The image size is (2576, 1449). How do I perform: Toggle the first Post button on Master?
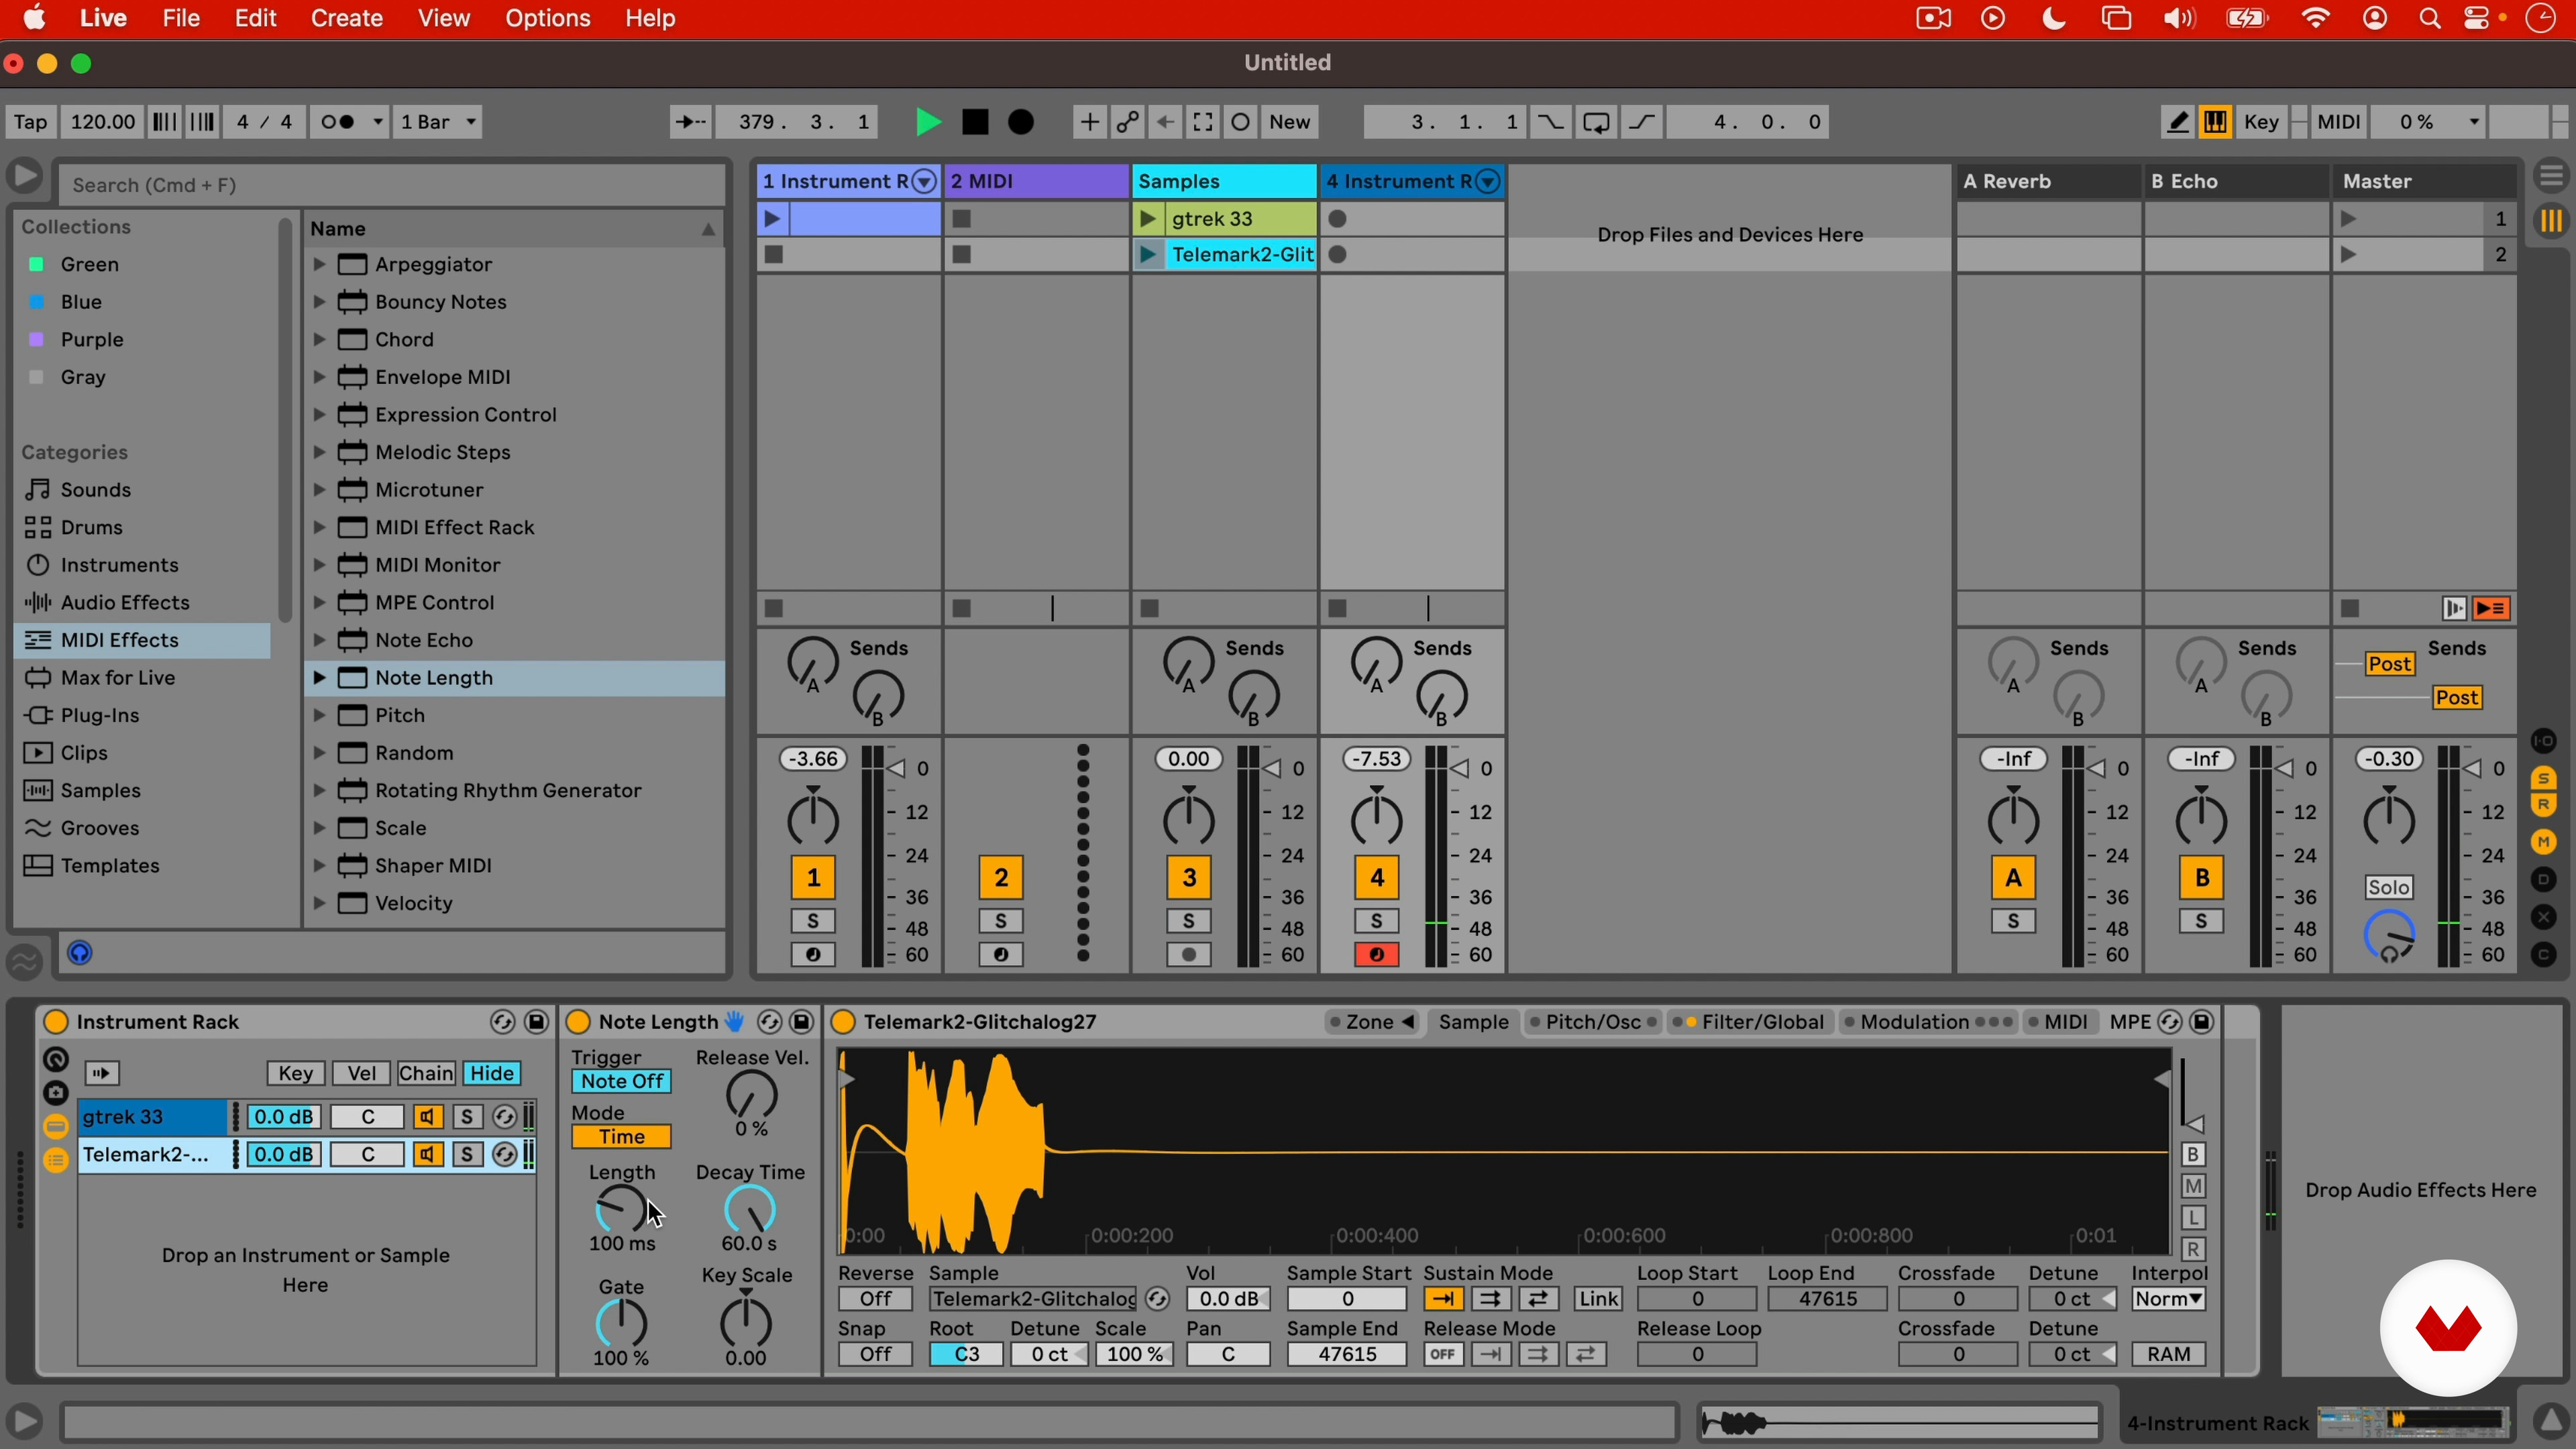pyautogui.click(x=2390, y=664)
